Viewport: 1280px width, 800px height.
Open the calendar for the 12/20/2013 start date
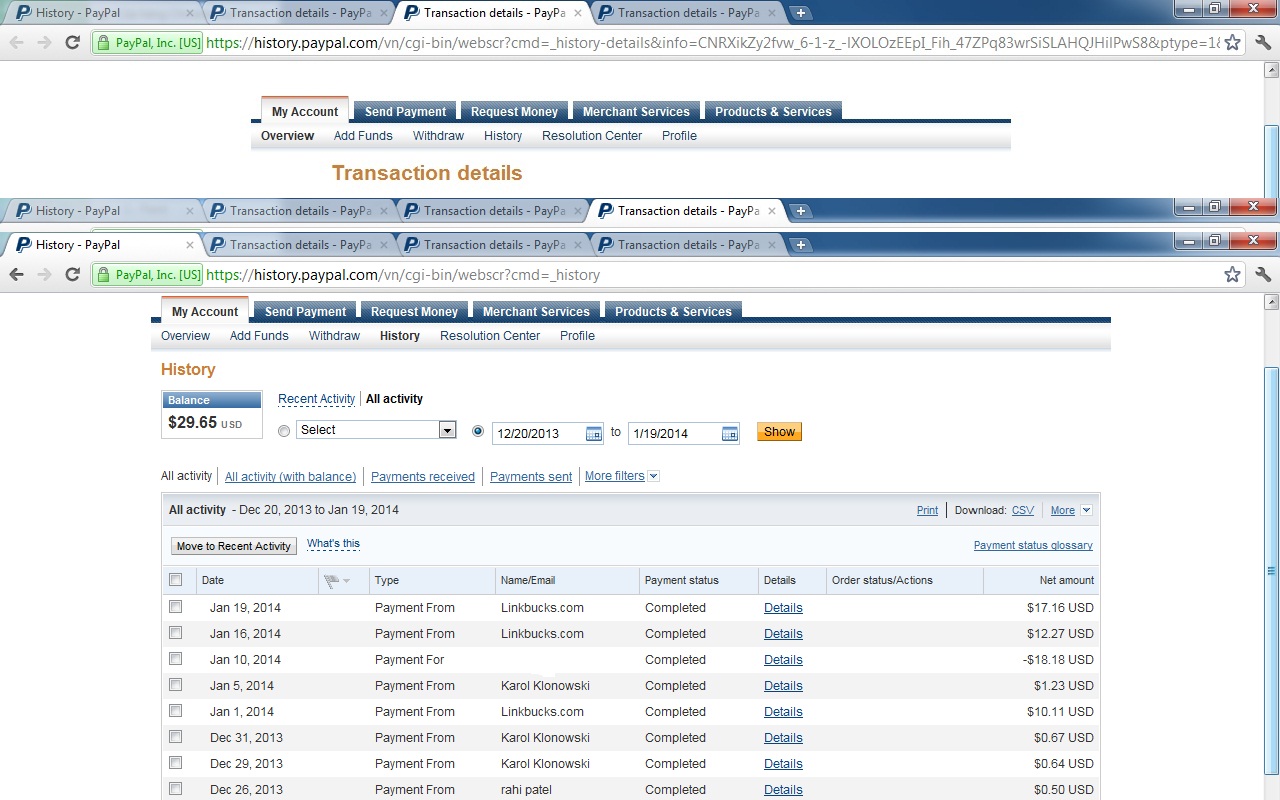click(x=594, y=433)
